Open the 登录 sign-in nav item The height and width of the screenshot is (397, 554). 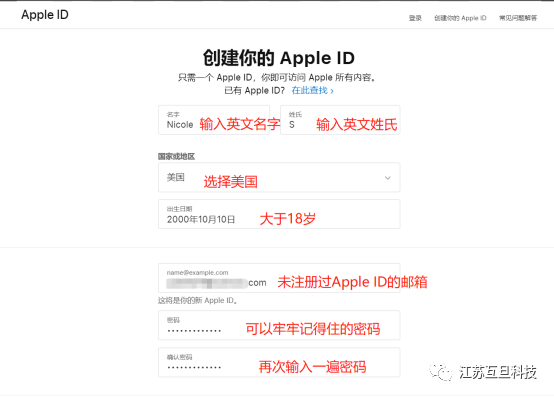pos(415,18)
